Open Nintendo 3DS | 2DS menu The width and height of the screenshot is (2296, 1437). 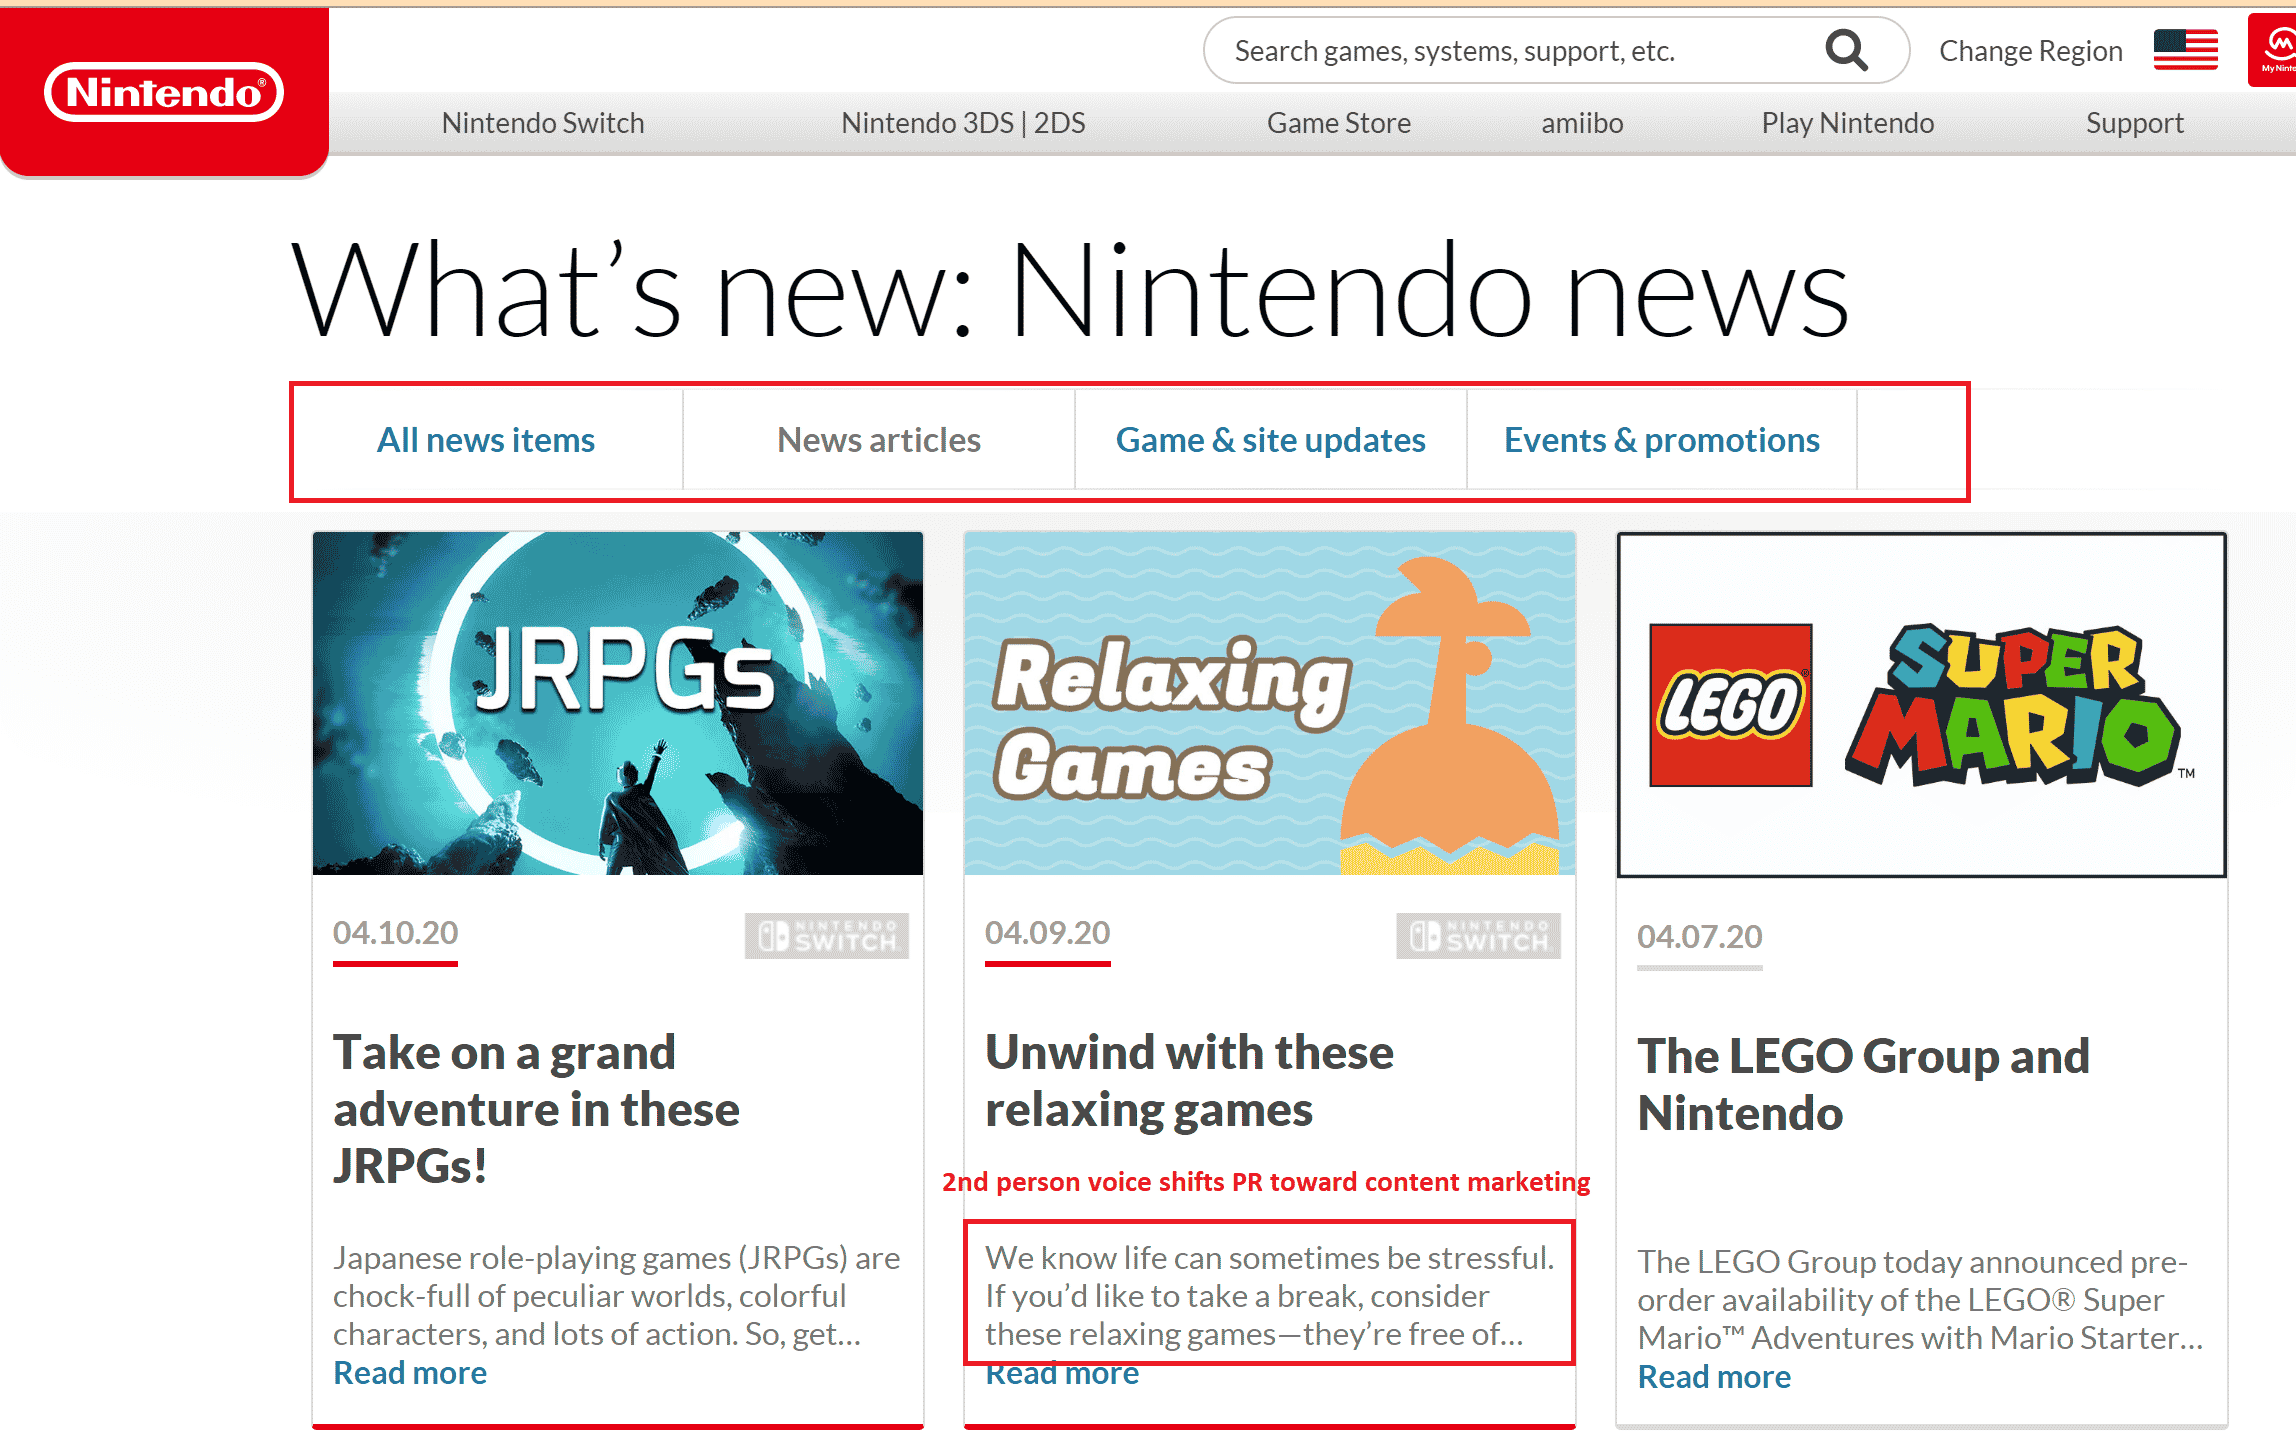pos(963,123)
